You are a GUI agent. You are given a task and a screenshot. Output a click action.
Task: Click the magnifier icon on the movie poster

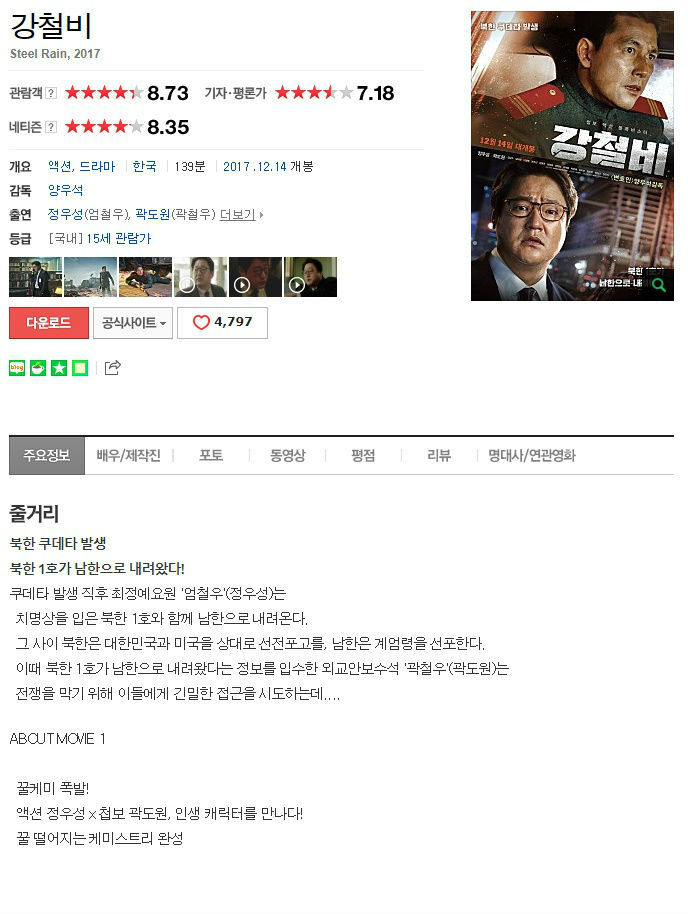coord(659,285)
